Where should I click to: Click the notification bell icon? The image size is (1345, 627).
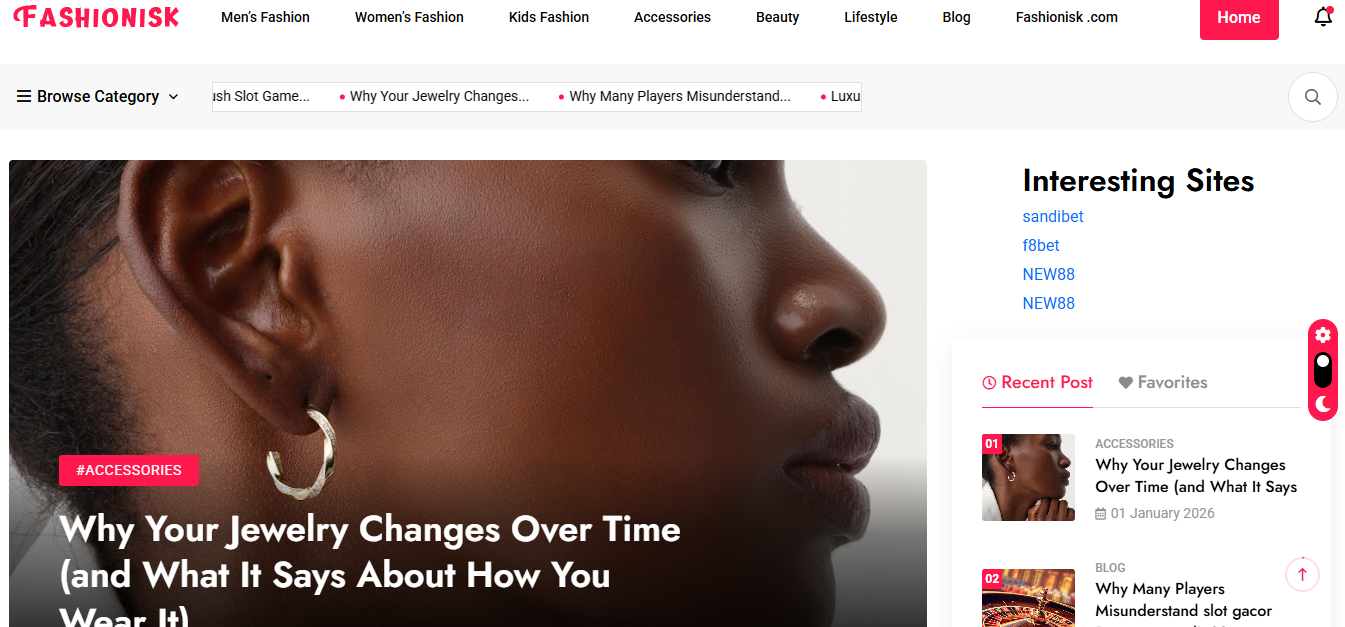point(1323,17)
